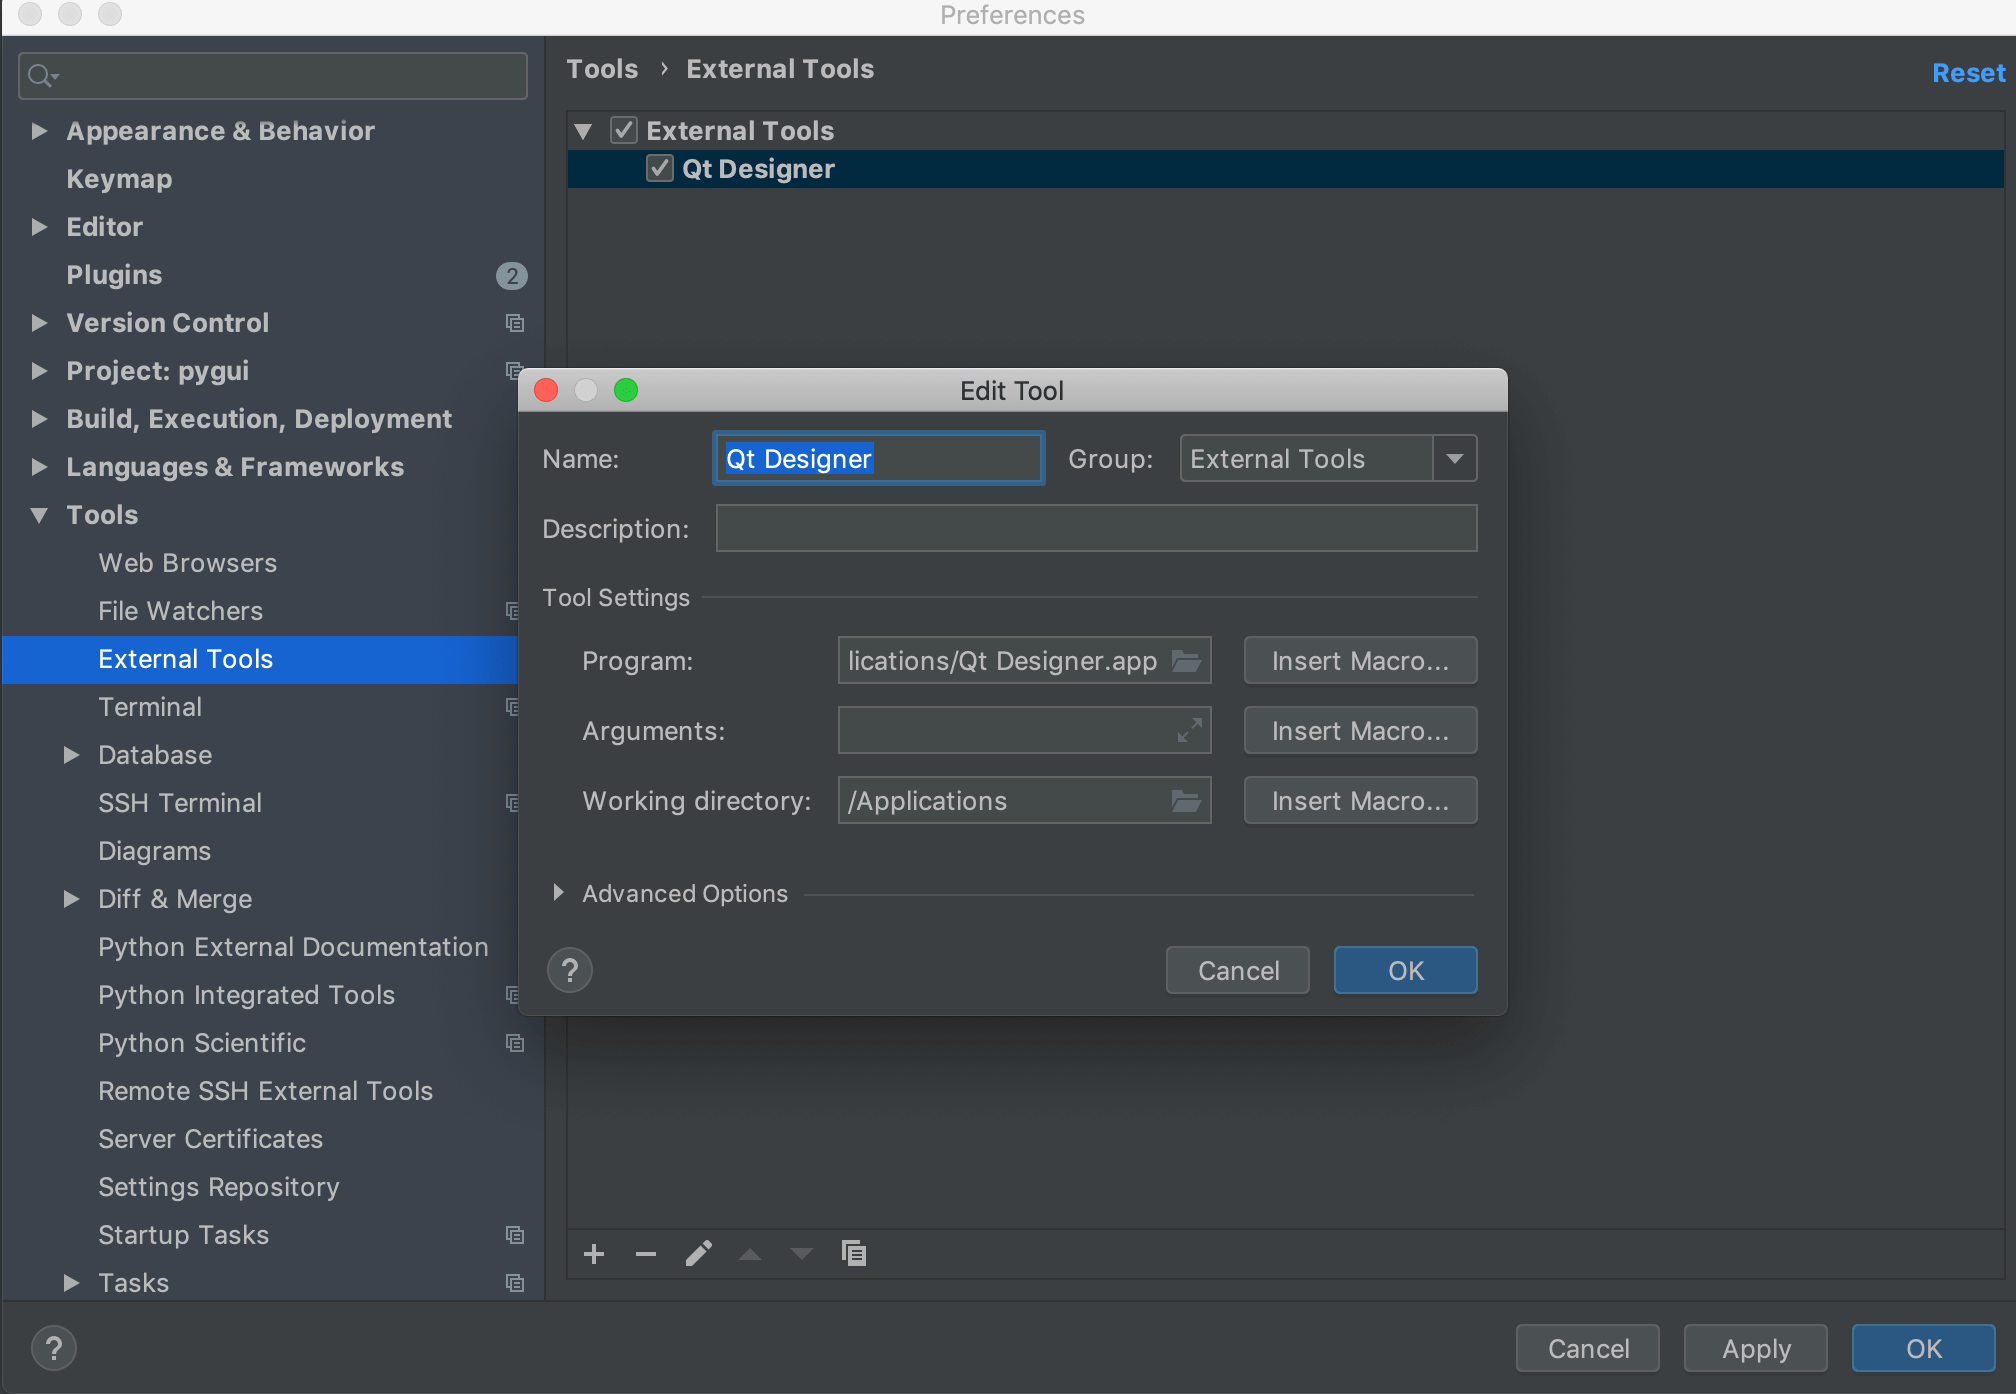Click Insert Macro button for Program
This screenshot has width=2016, height=1394.
1360,661
